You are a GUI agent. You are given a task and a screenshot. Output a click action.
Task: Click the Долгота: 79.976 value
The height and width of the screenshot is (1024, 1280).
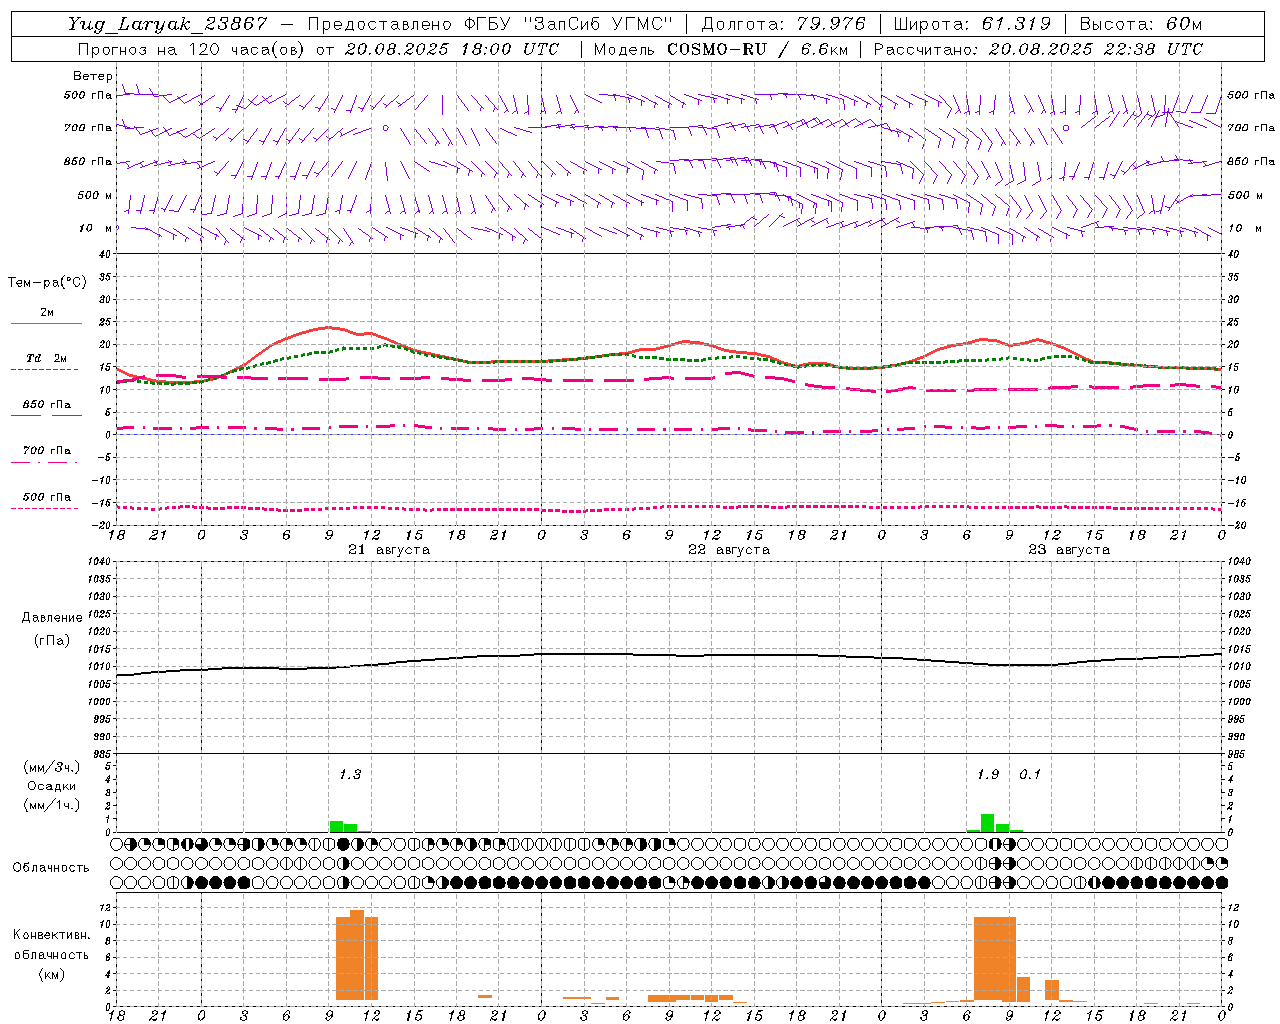click(783, 24)
